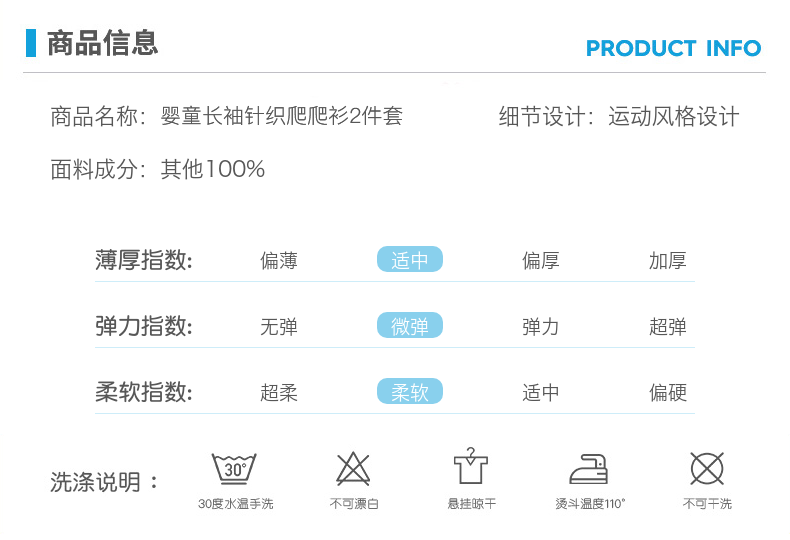Screen dimensions: 790x540
Task: Click the hang-dry shirt icon
Action: pos(471,466)
